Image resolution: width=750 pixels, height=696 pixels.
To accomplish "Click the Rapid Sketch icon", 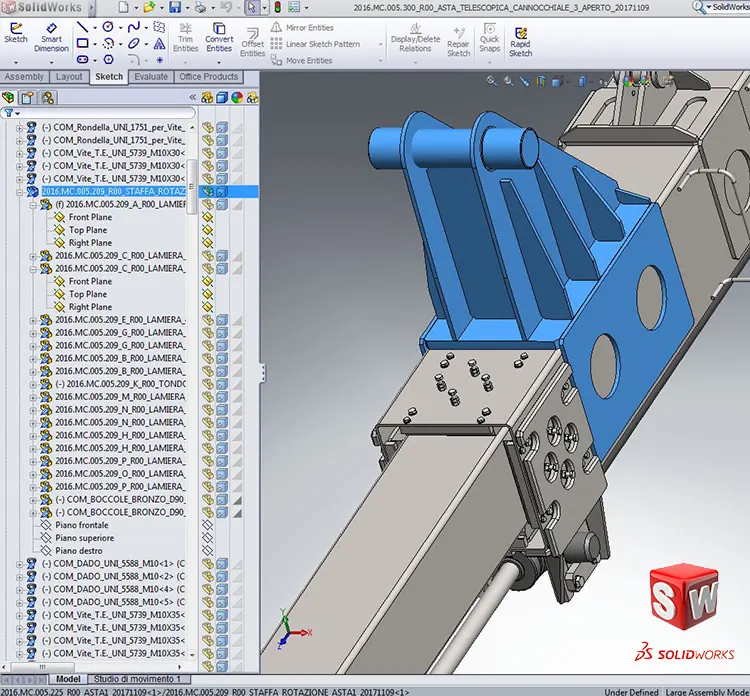I will [520, 42].
